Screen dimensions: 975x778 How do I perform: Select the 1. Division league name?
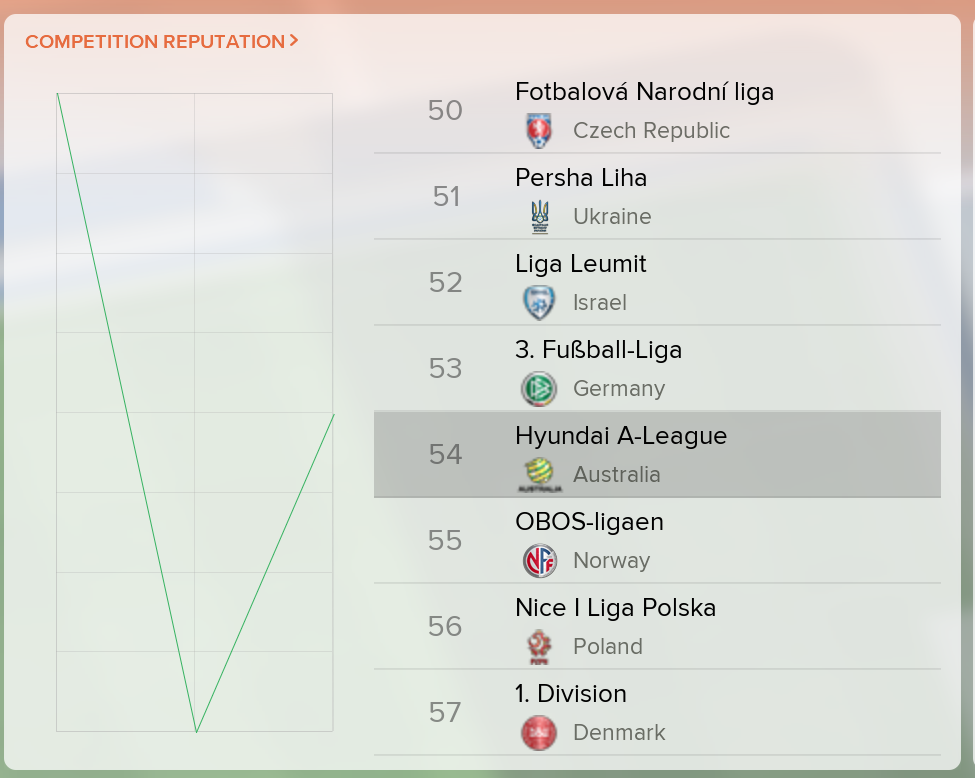pyautogui.click(x=571, y=694)
